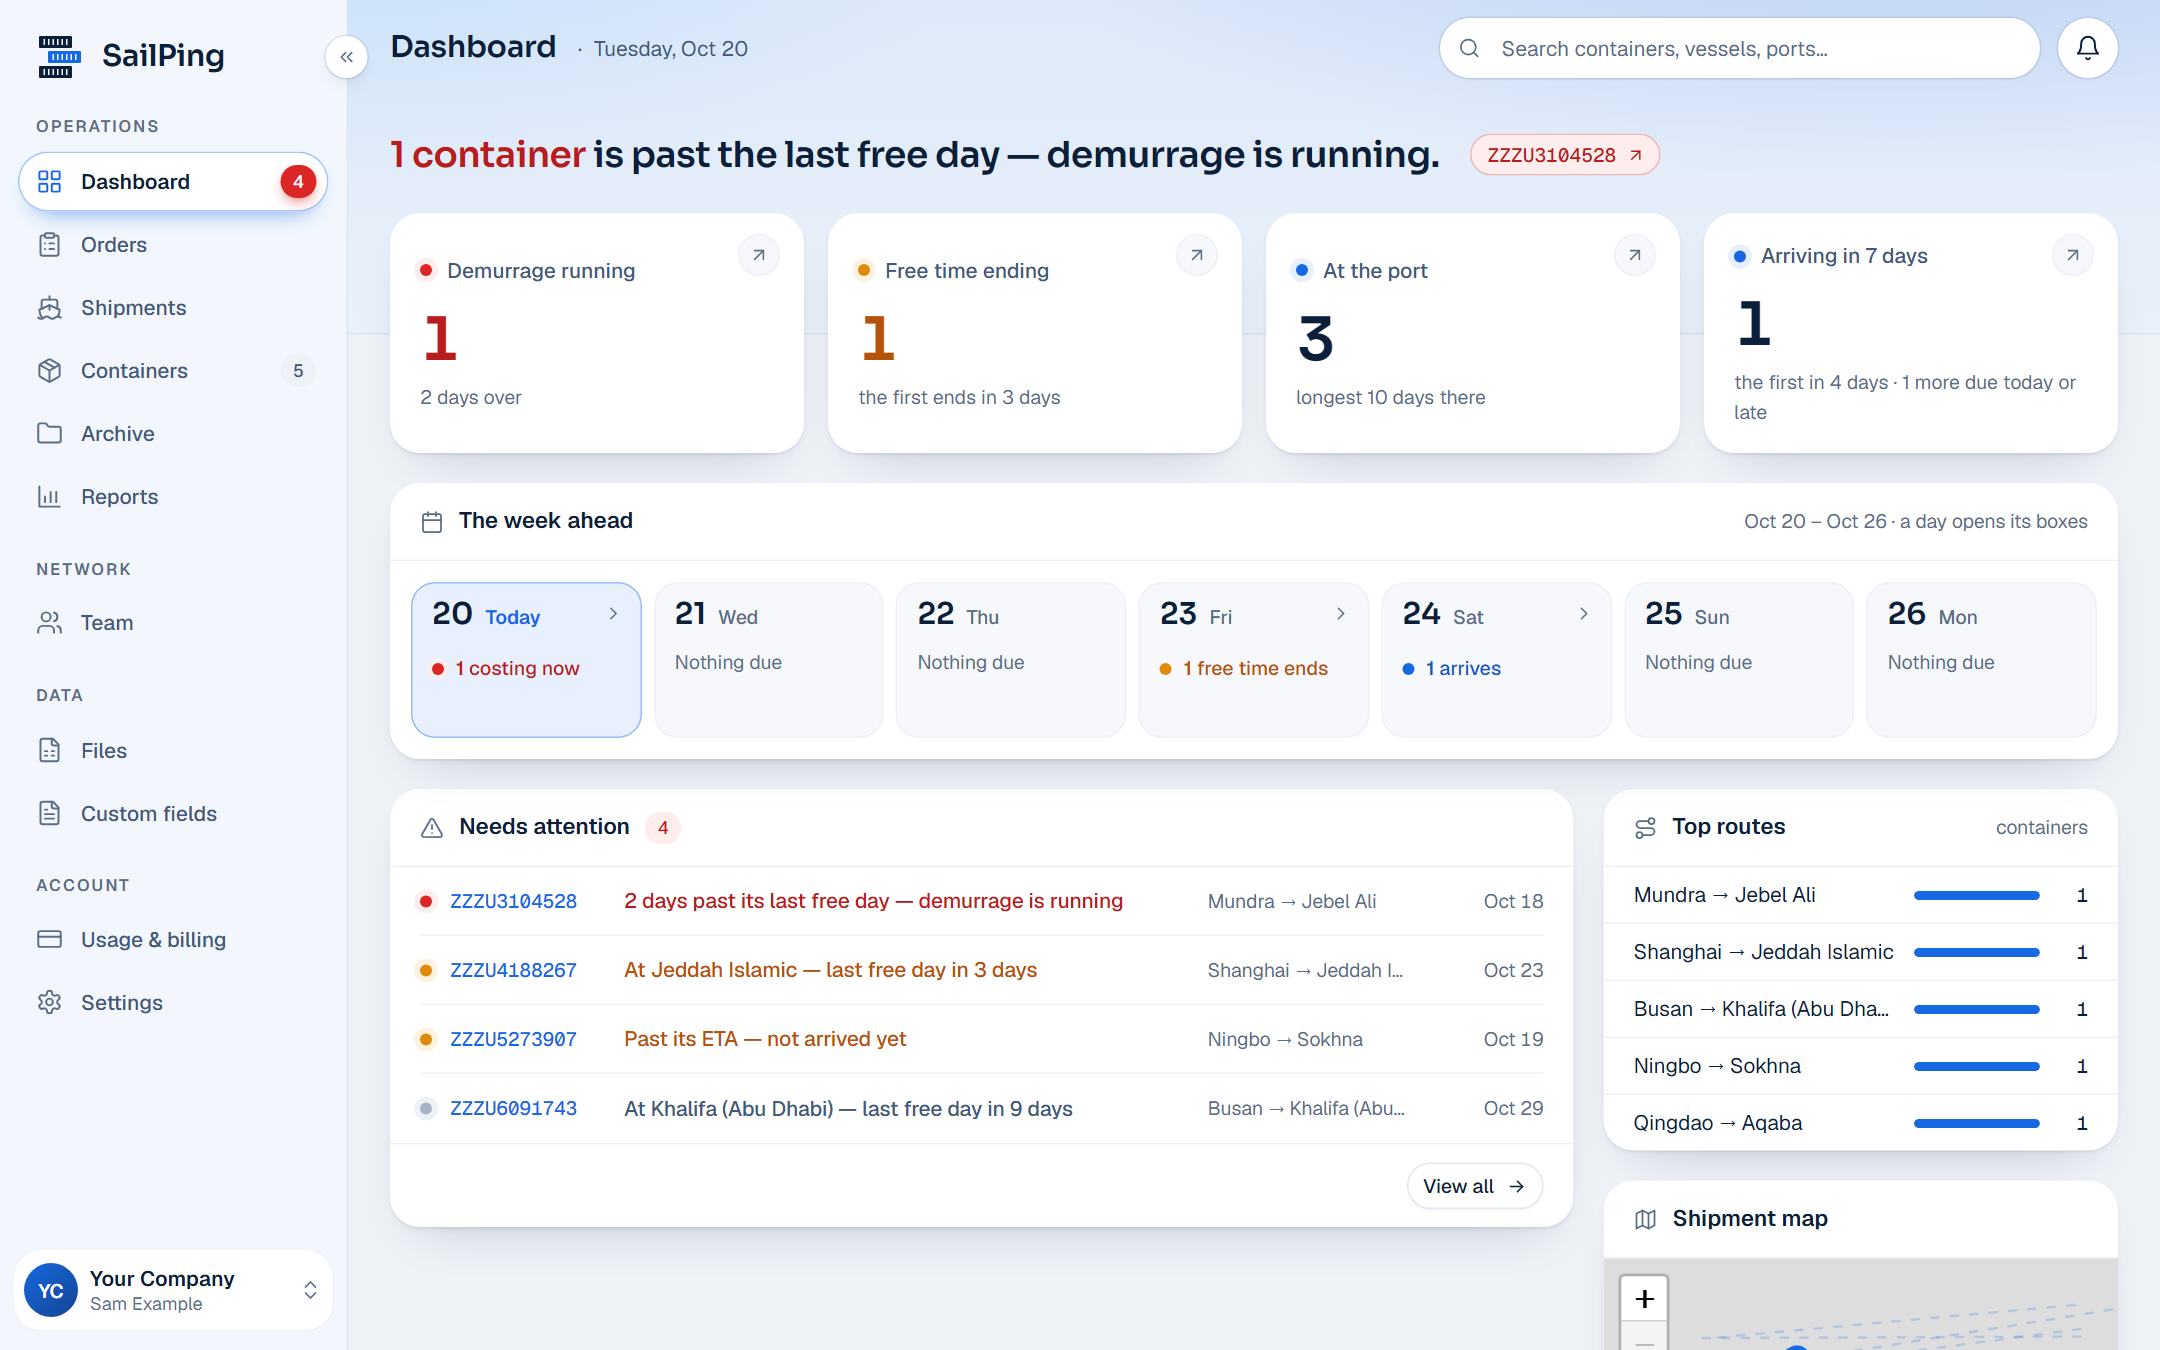Click the ZZZU3104528 badge in the headline

tap(1565, 155)
